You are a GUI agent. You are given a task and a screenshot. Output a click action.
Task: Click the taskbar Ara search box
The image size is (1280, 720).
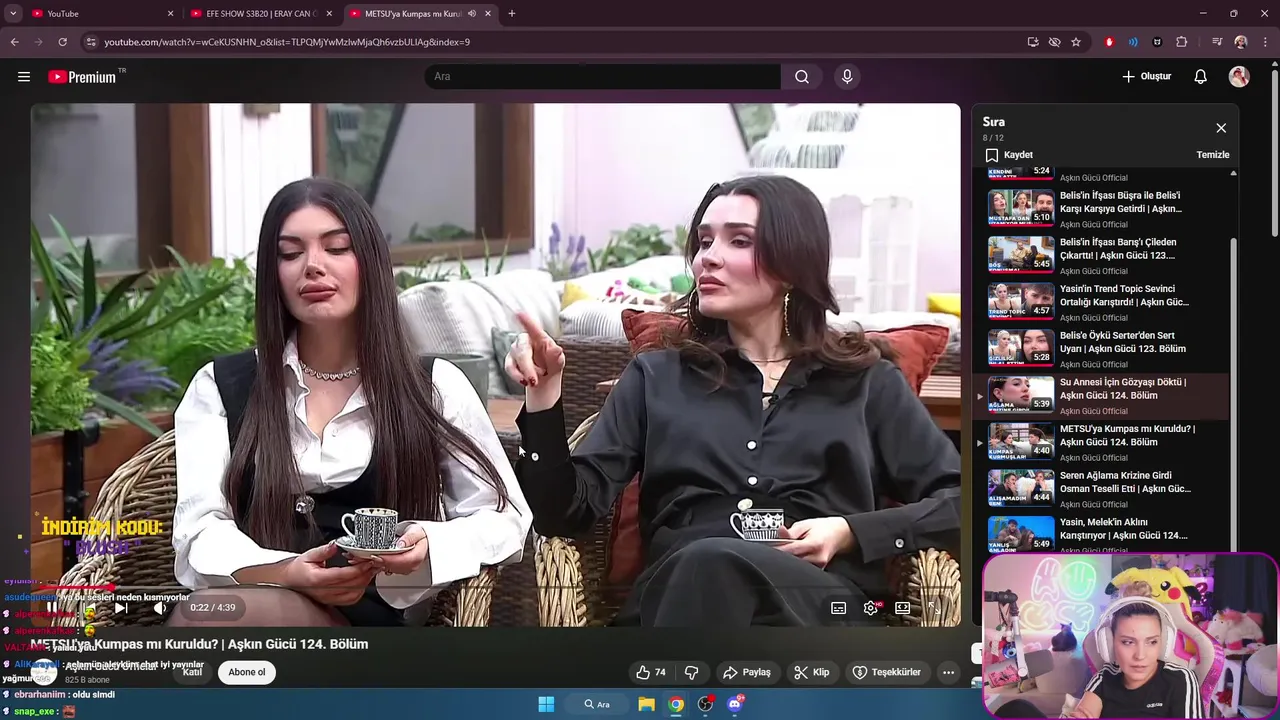[x=598, y=704]
